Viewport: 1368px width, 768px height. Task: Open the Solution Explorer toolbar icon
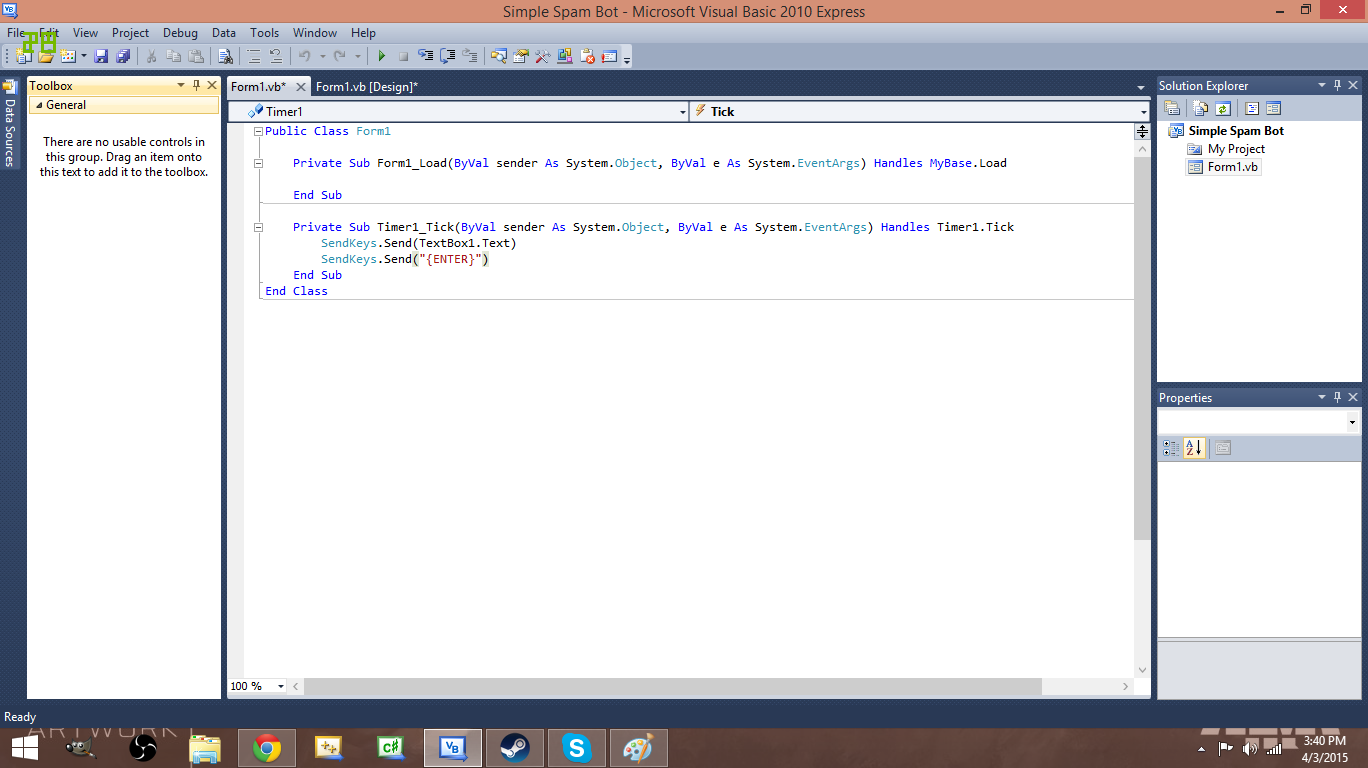click(498, 56)
